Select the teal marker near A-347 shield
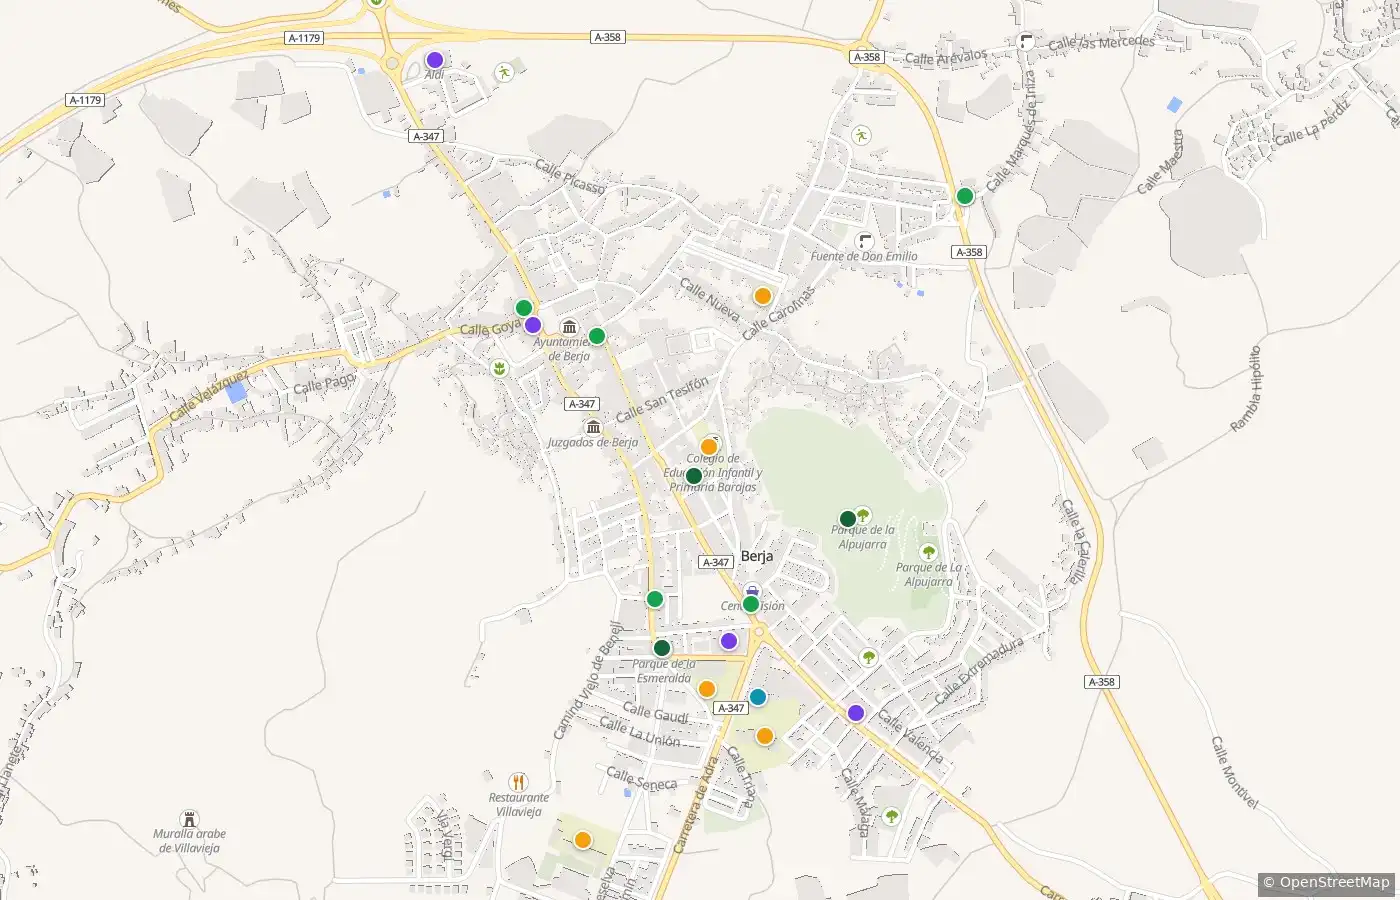Screen dimensions: 1400x900 click(758, 697)
